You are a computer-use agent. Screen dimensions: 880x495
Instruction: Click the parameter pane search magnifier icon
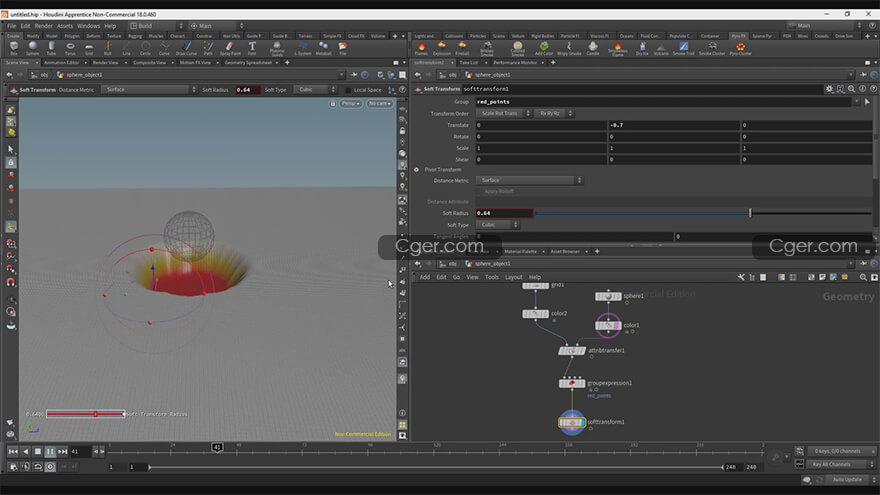851,89
